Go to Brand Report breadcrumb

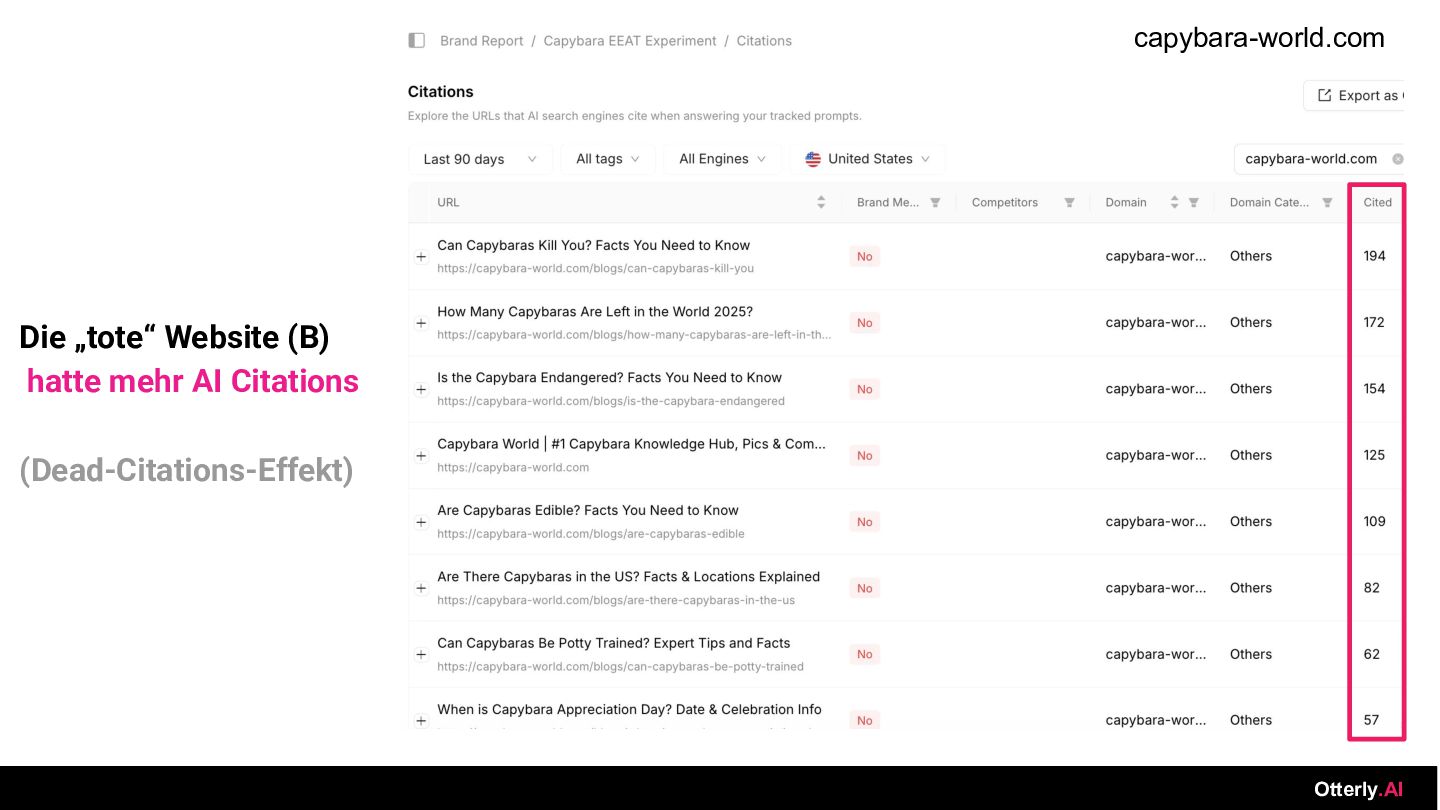(x=482, y=41)
